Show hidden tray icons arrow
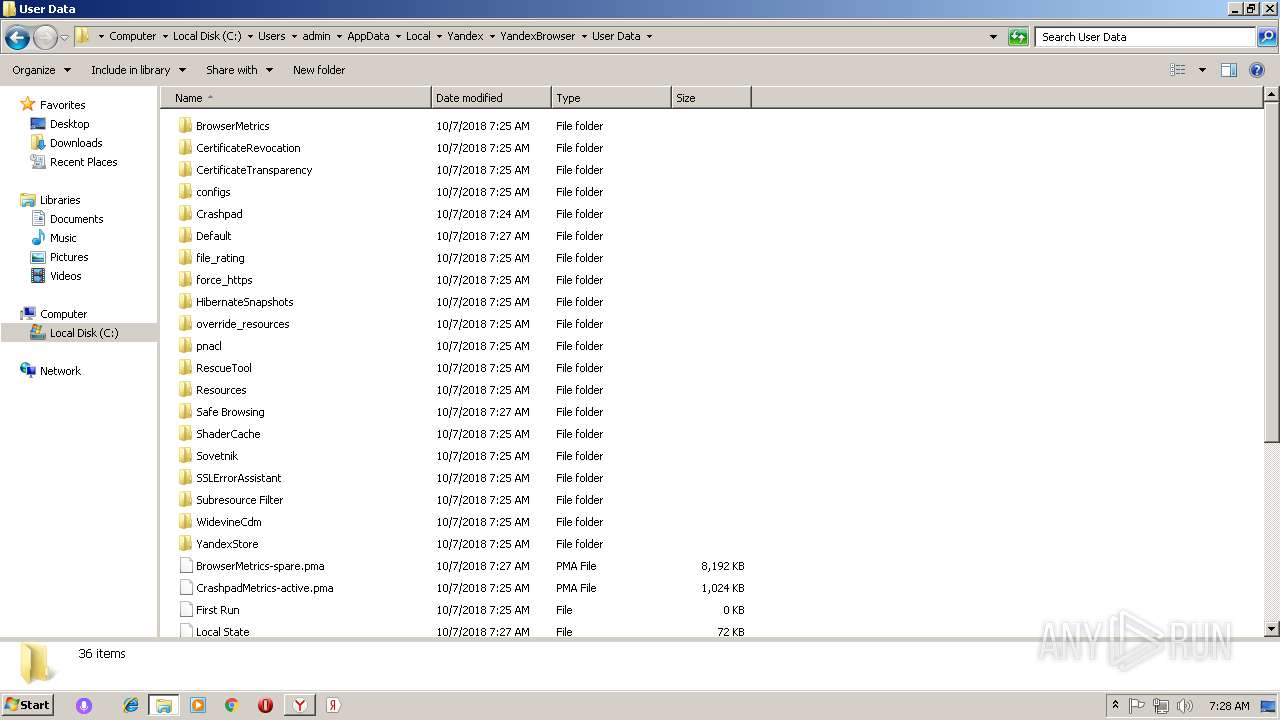The width and height of the screenshot is (1280, 720). pyautogui.click(x=1115, y=706)
